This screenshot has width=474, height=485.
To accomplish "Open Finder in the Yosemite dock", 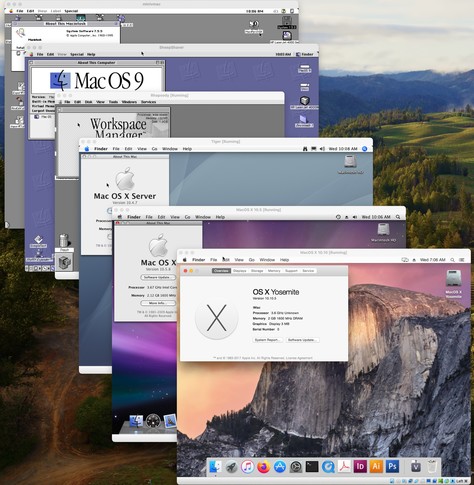I will (215, 467).
